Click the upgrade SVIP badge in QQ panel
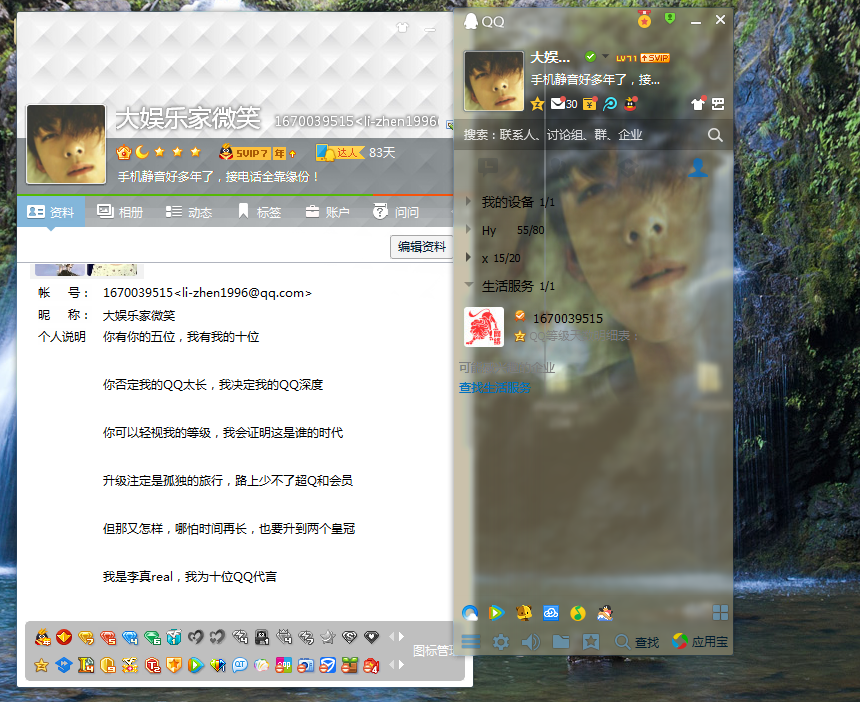Image resolution: width=860 pixels, height=702 pixels. [655, 58]
